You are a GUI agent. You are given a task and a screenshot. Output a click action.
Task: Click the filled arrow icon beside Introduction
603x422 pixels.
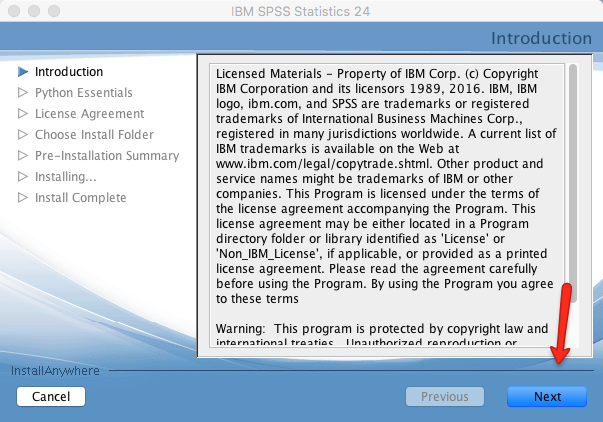click(23, 72)
